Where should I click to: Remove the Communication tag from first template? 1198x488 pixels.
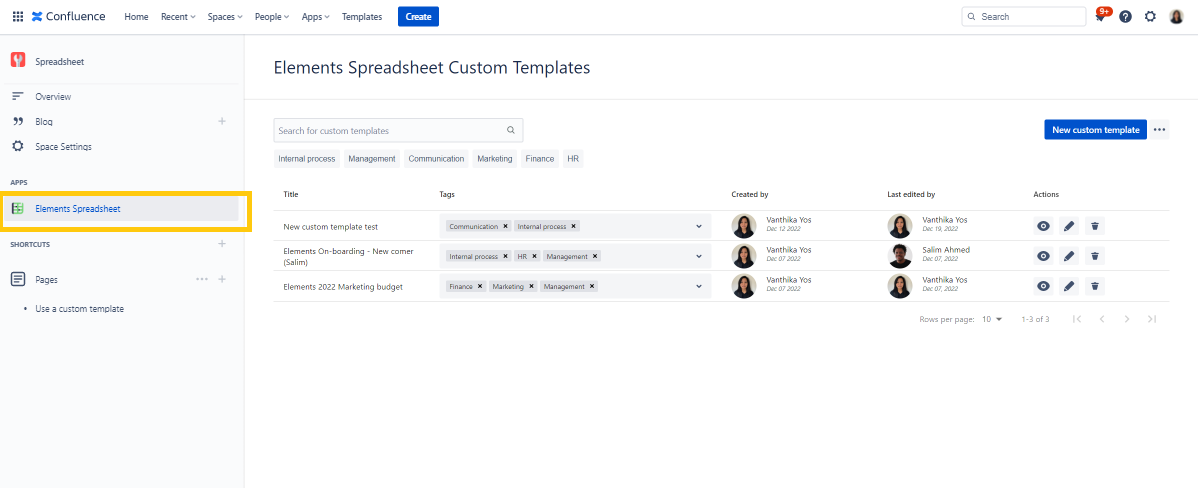pyautogui.click(x=506, y=226)
